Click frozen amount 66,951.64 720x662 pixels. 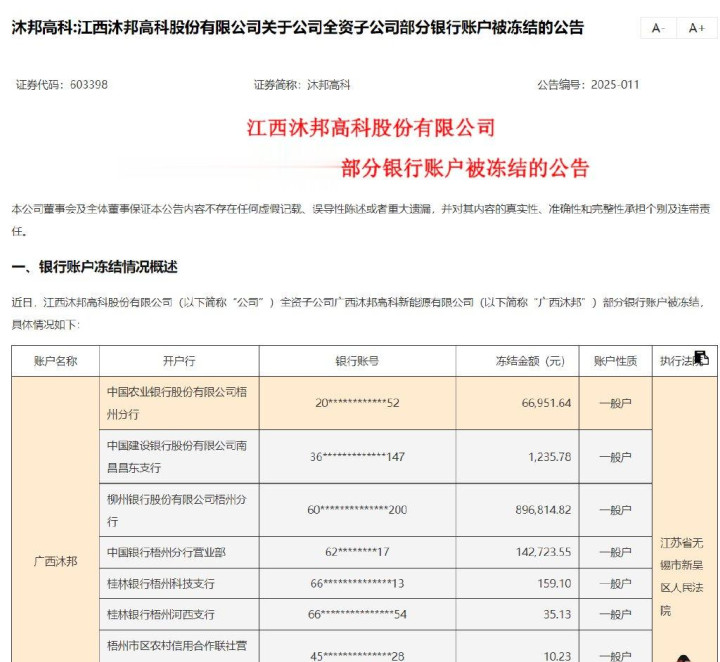click(x=546, y=403)
